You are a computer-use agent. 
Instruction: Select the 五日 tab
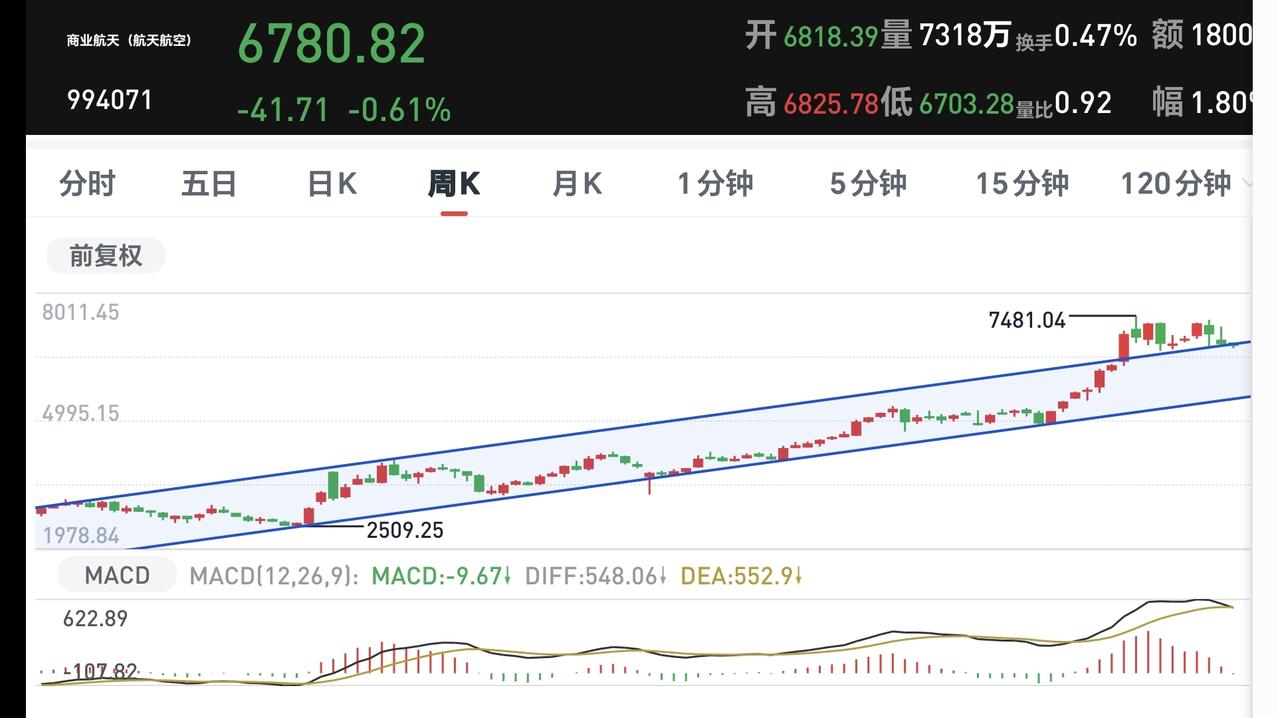coord(209,184)
